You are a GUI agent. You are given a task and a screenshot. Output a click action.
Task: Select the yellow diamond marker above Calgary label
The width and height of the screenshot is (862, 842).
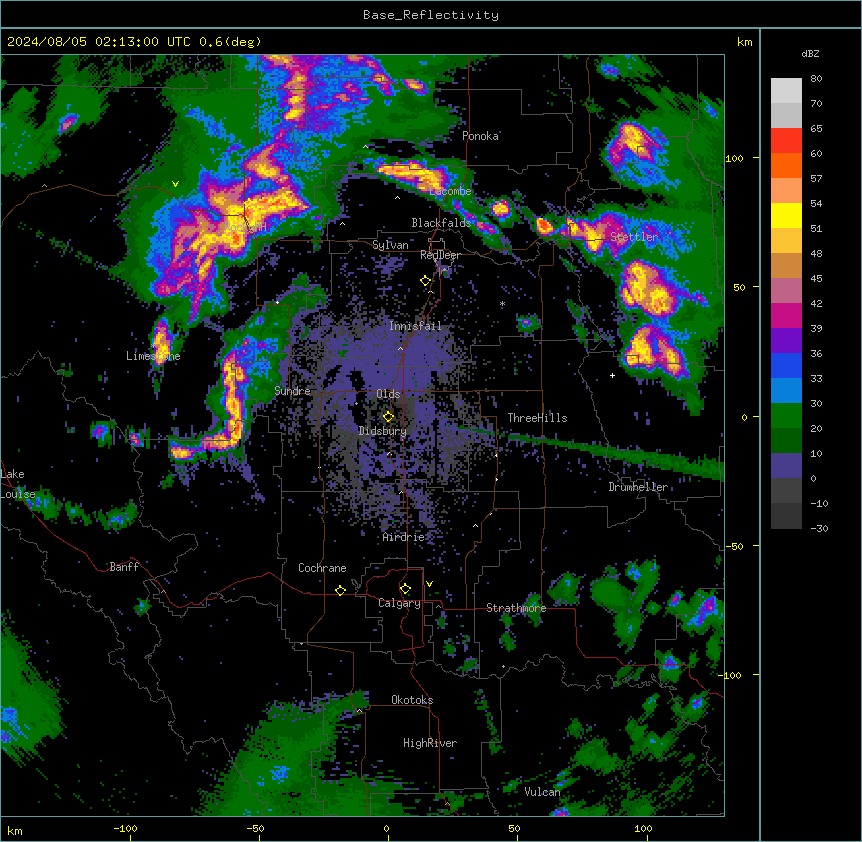click(405, 589)
